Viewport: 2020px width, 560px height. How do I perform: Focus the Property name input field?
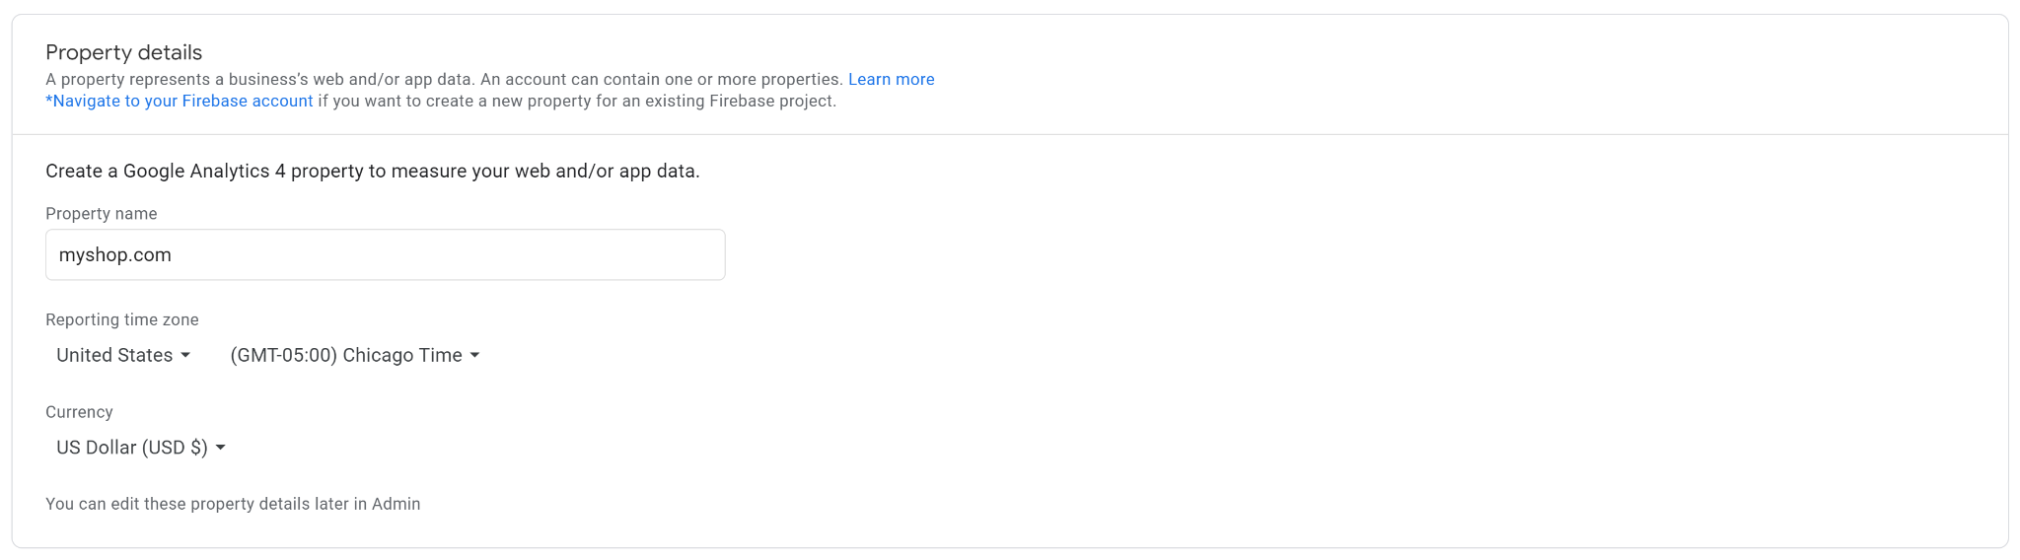click(x=385, y=255)
